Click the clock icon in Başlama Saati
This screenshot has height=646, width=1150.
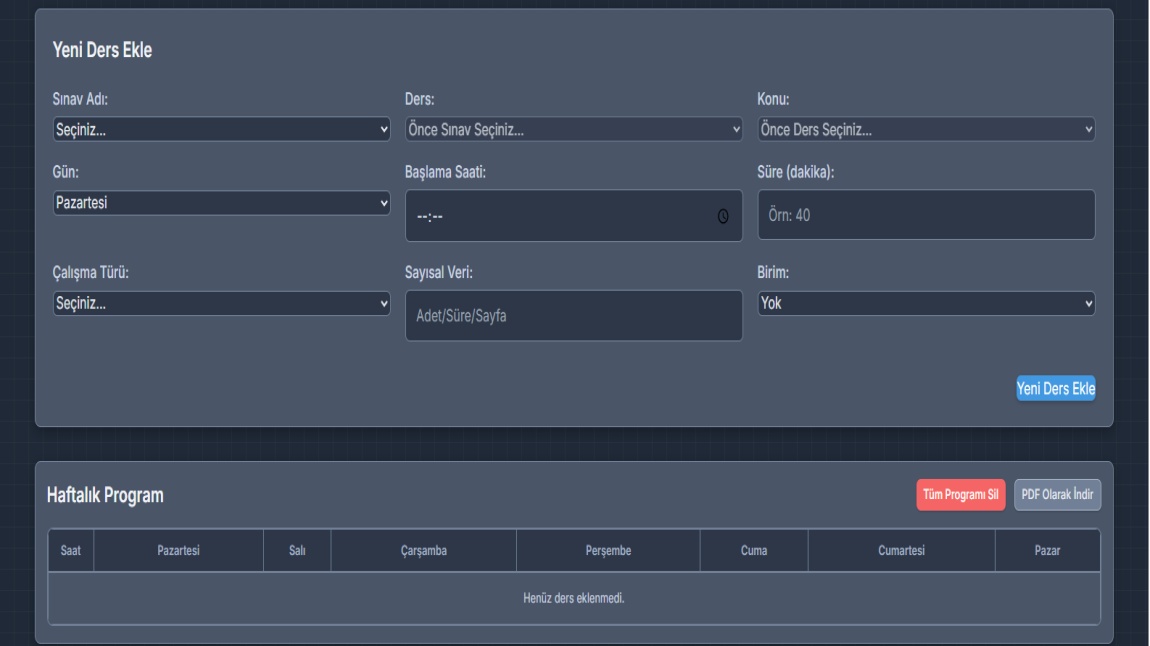[x=722, y=216]
